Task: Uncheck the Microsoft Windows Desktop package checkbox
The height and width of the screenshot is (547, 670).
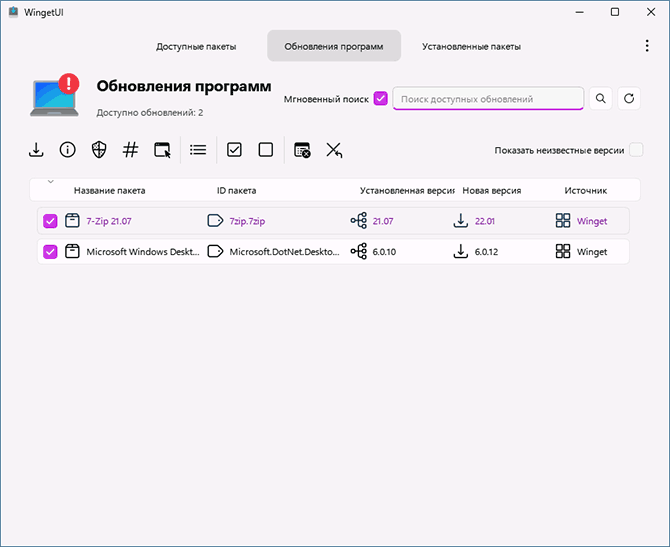Action: (50, 252)
